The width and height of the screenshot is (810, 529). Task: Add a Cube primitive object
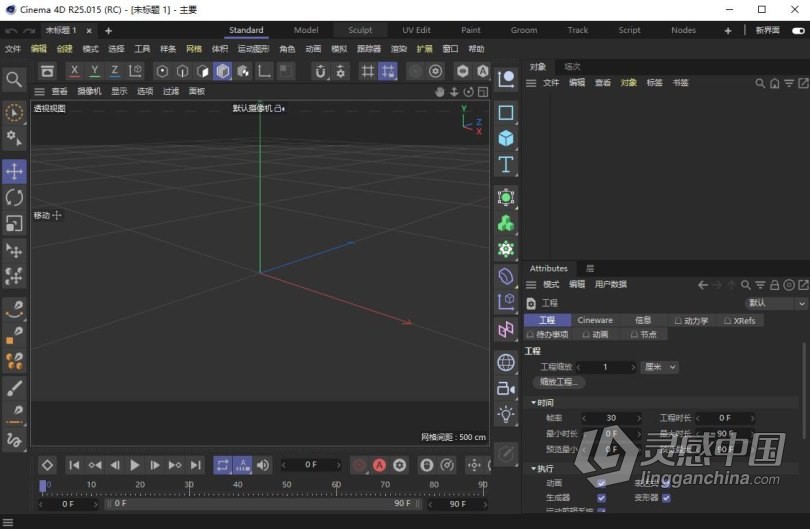coord(506,138)
